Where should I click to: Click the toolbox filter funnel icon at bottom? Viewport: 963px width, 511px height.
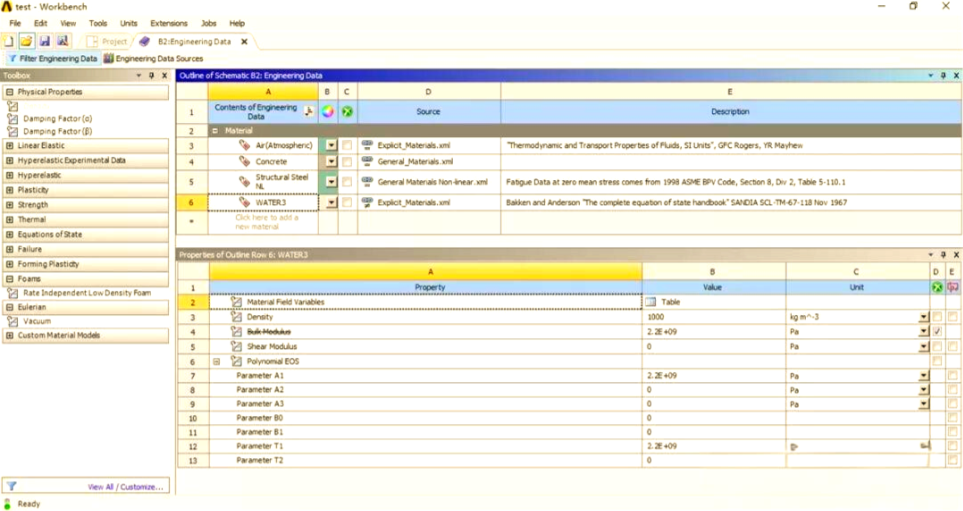11,486
